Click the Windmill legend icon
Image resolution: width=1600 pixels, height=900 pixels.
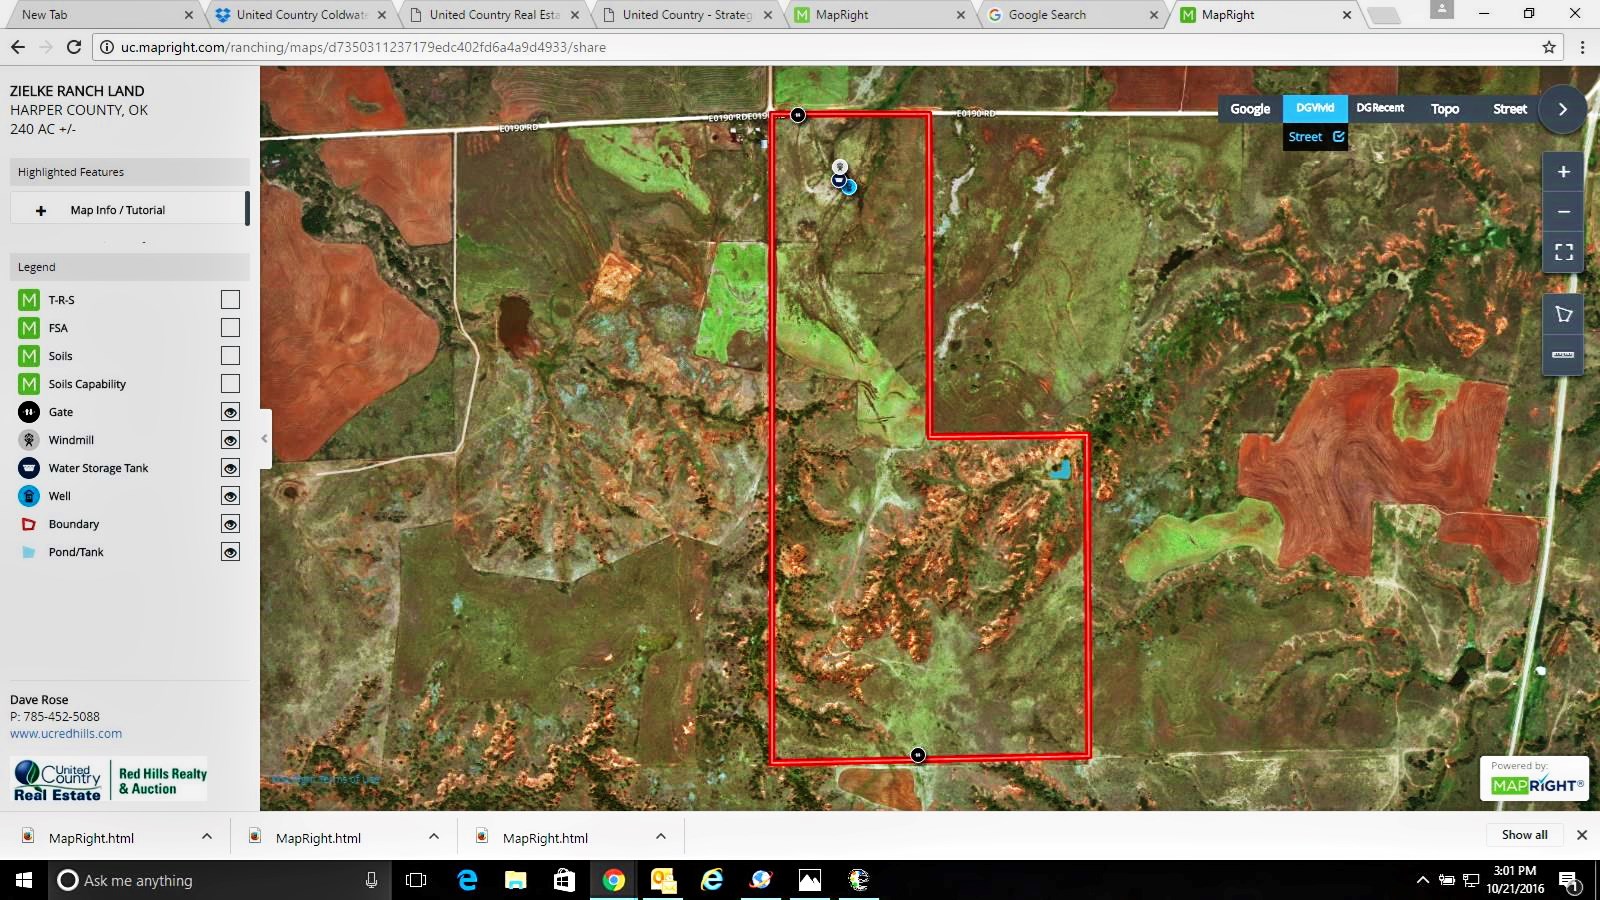[x=29, y=440]
